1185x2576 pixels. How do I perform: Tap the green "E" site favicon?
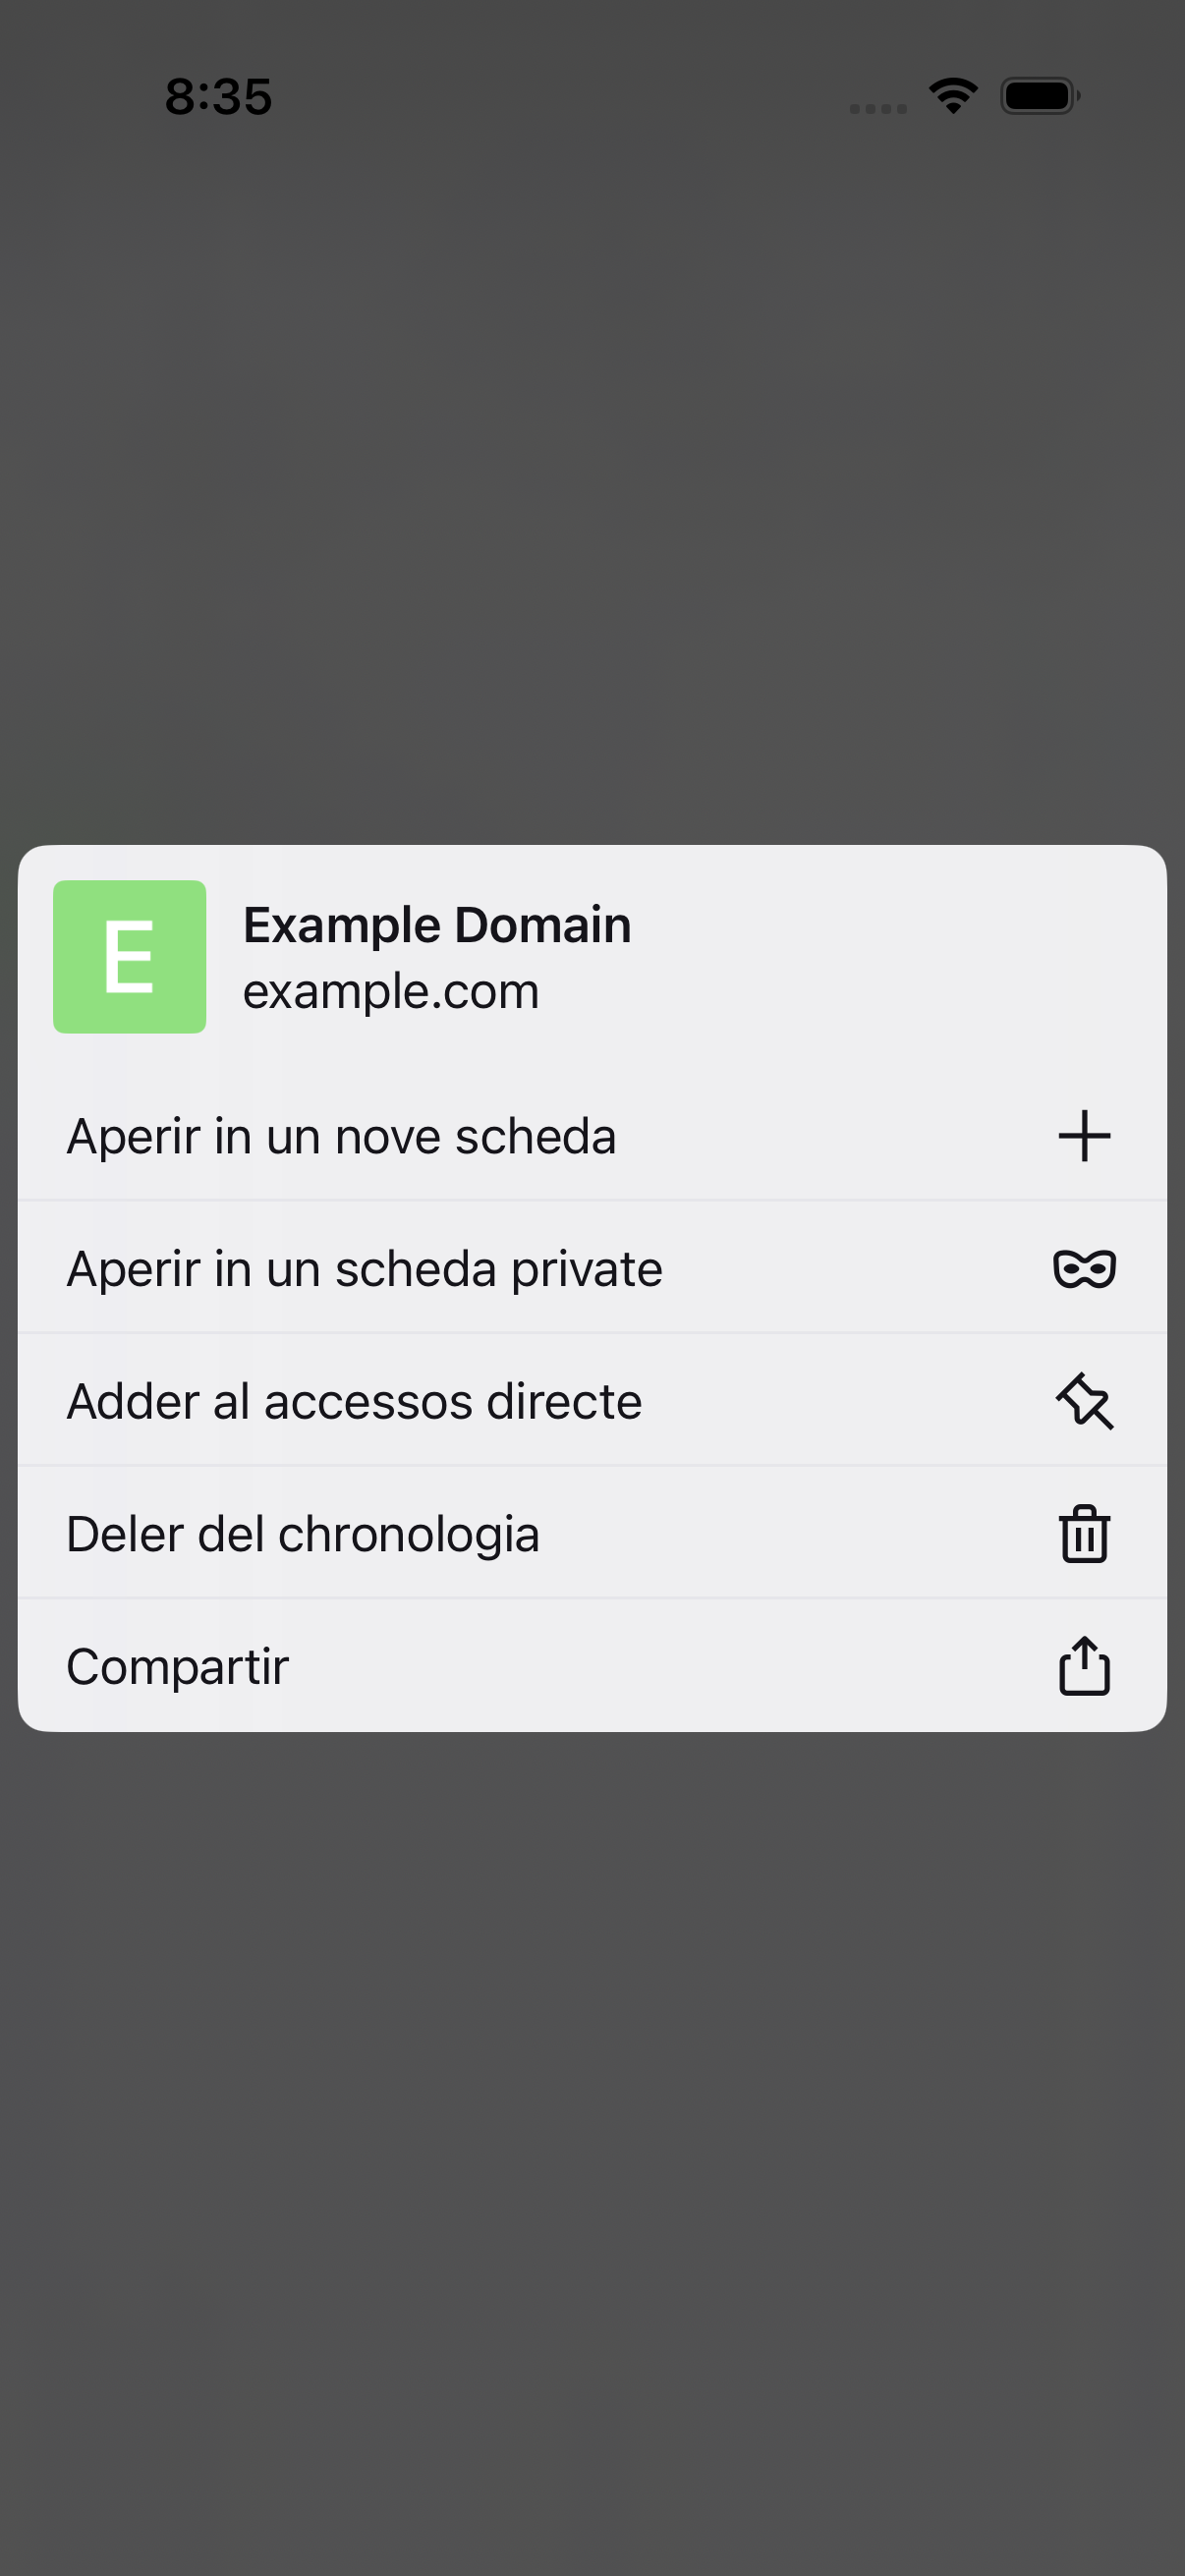(130, 957)
